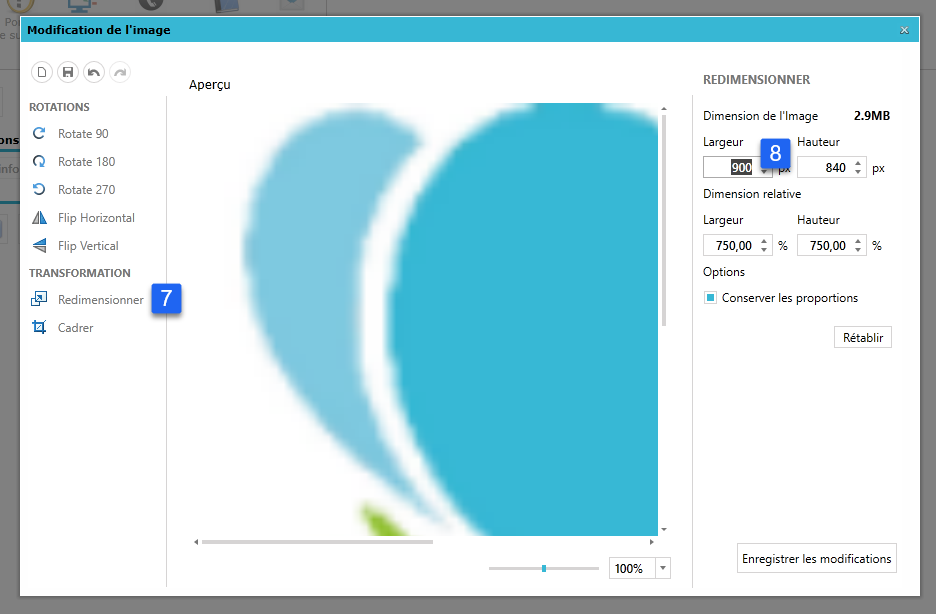Increase relative Largeur percent up arrow
The width and height of the screenshot is (936, 614).
coord(764,240)
